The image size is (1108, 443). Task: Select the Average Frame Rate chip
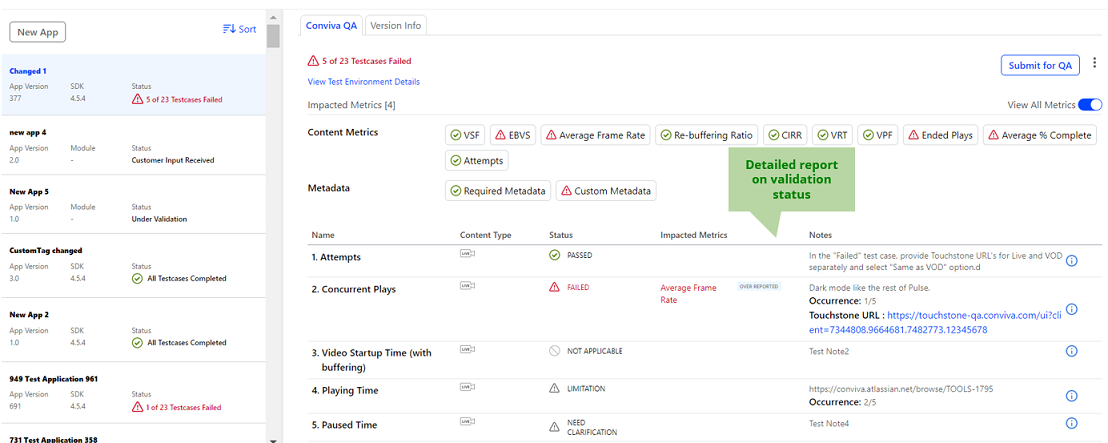tap(596, 135)
